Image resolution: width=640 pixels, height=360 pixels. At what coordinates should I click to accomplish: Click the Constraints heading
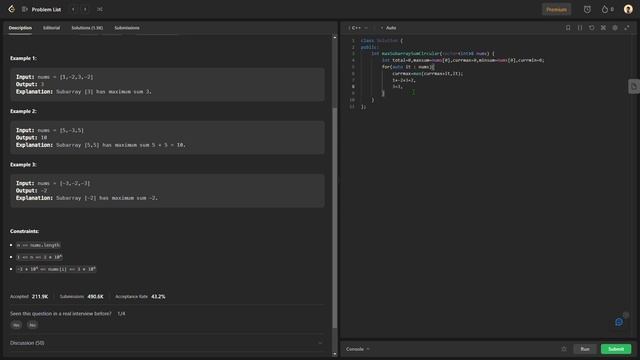24,231
